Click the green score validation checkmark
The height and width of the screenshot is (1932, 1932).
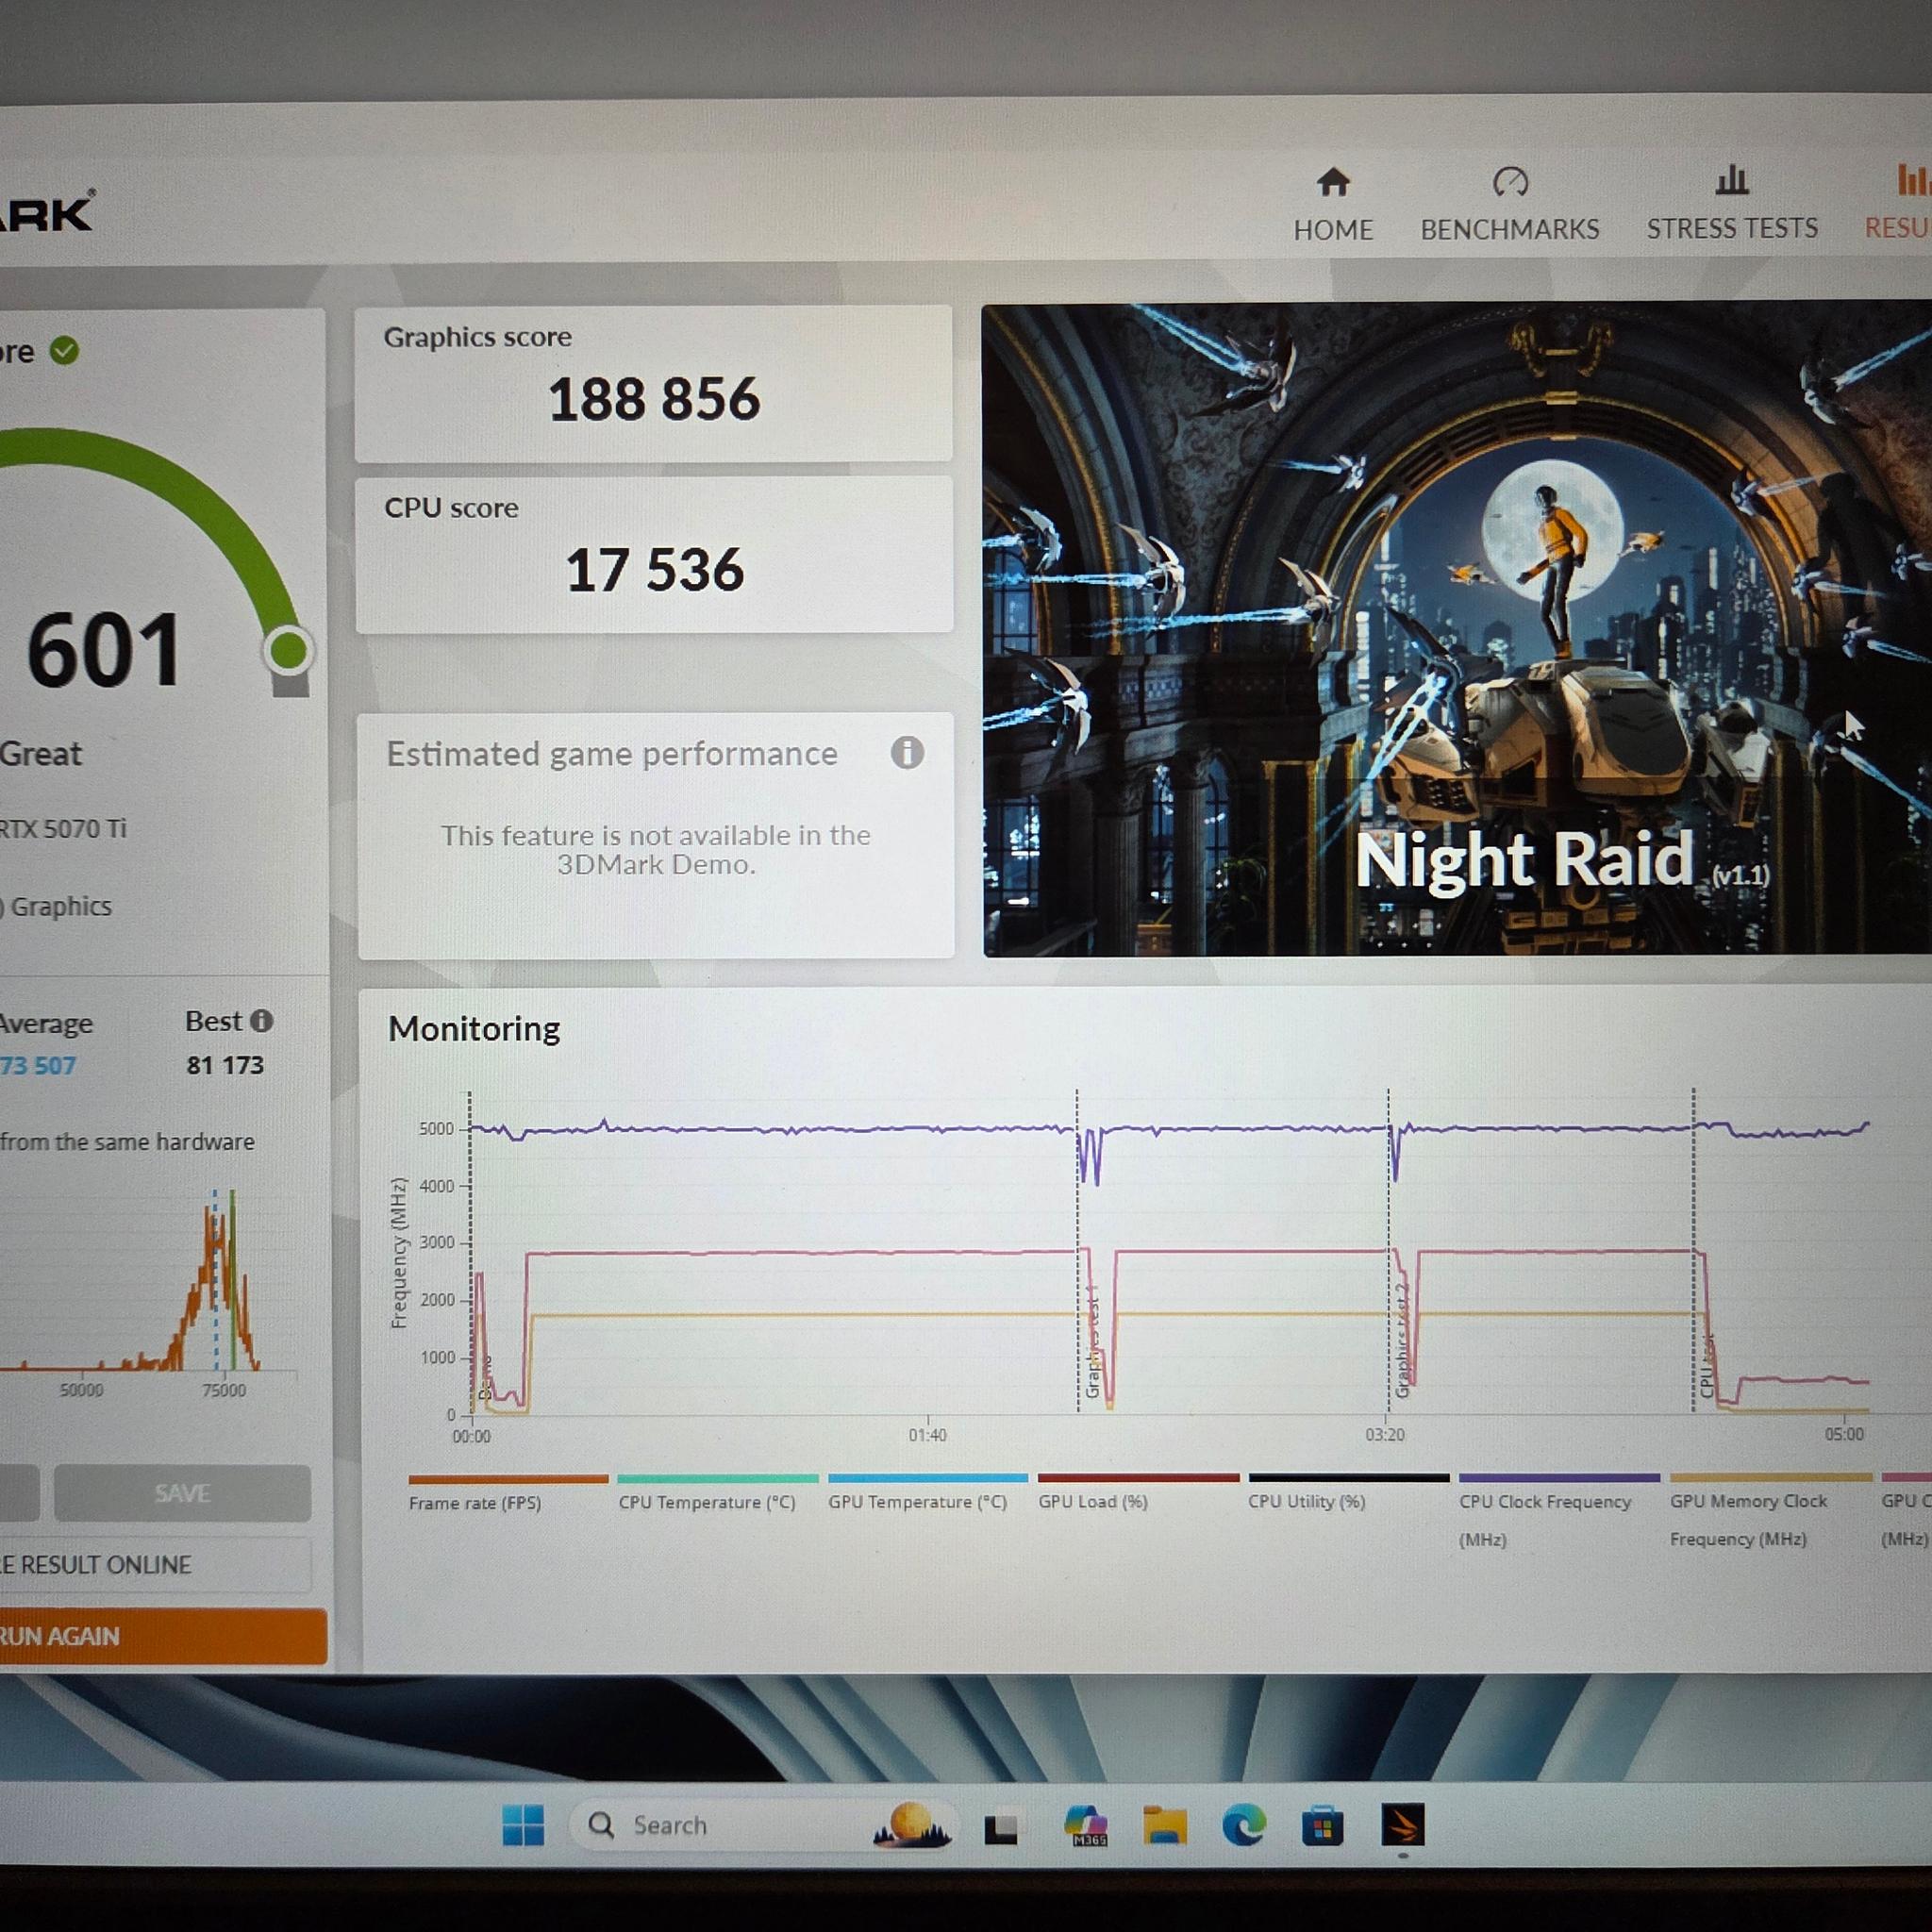point(64,351)
